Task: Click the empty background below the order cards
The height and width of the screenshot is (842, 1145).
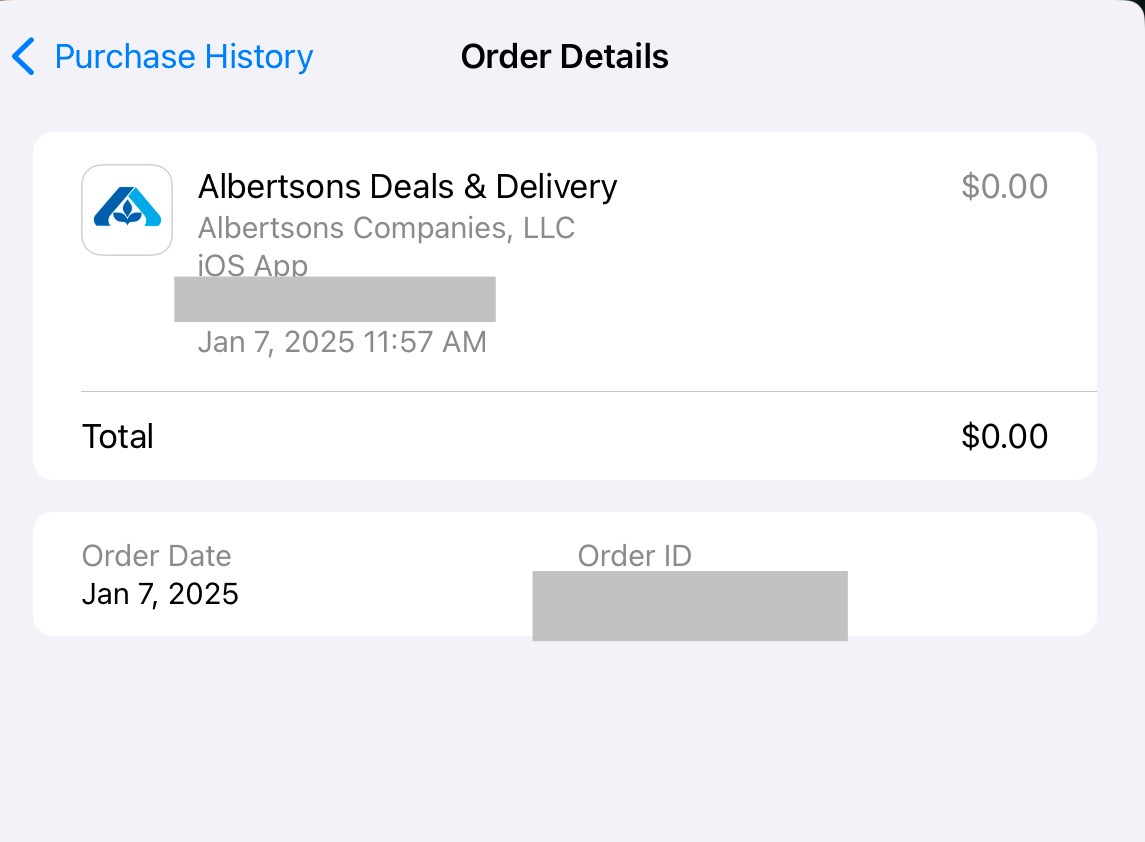Action: [572, 740]
